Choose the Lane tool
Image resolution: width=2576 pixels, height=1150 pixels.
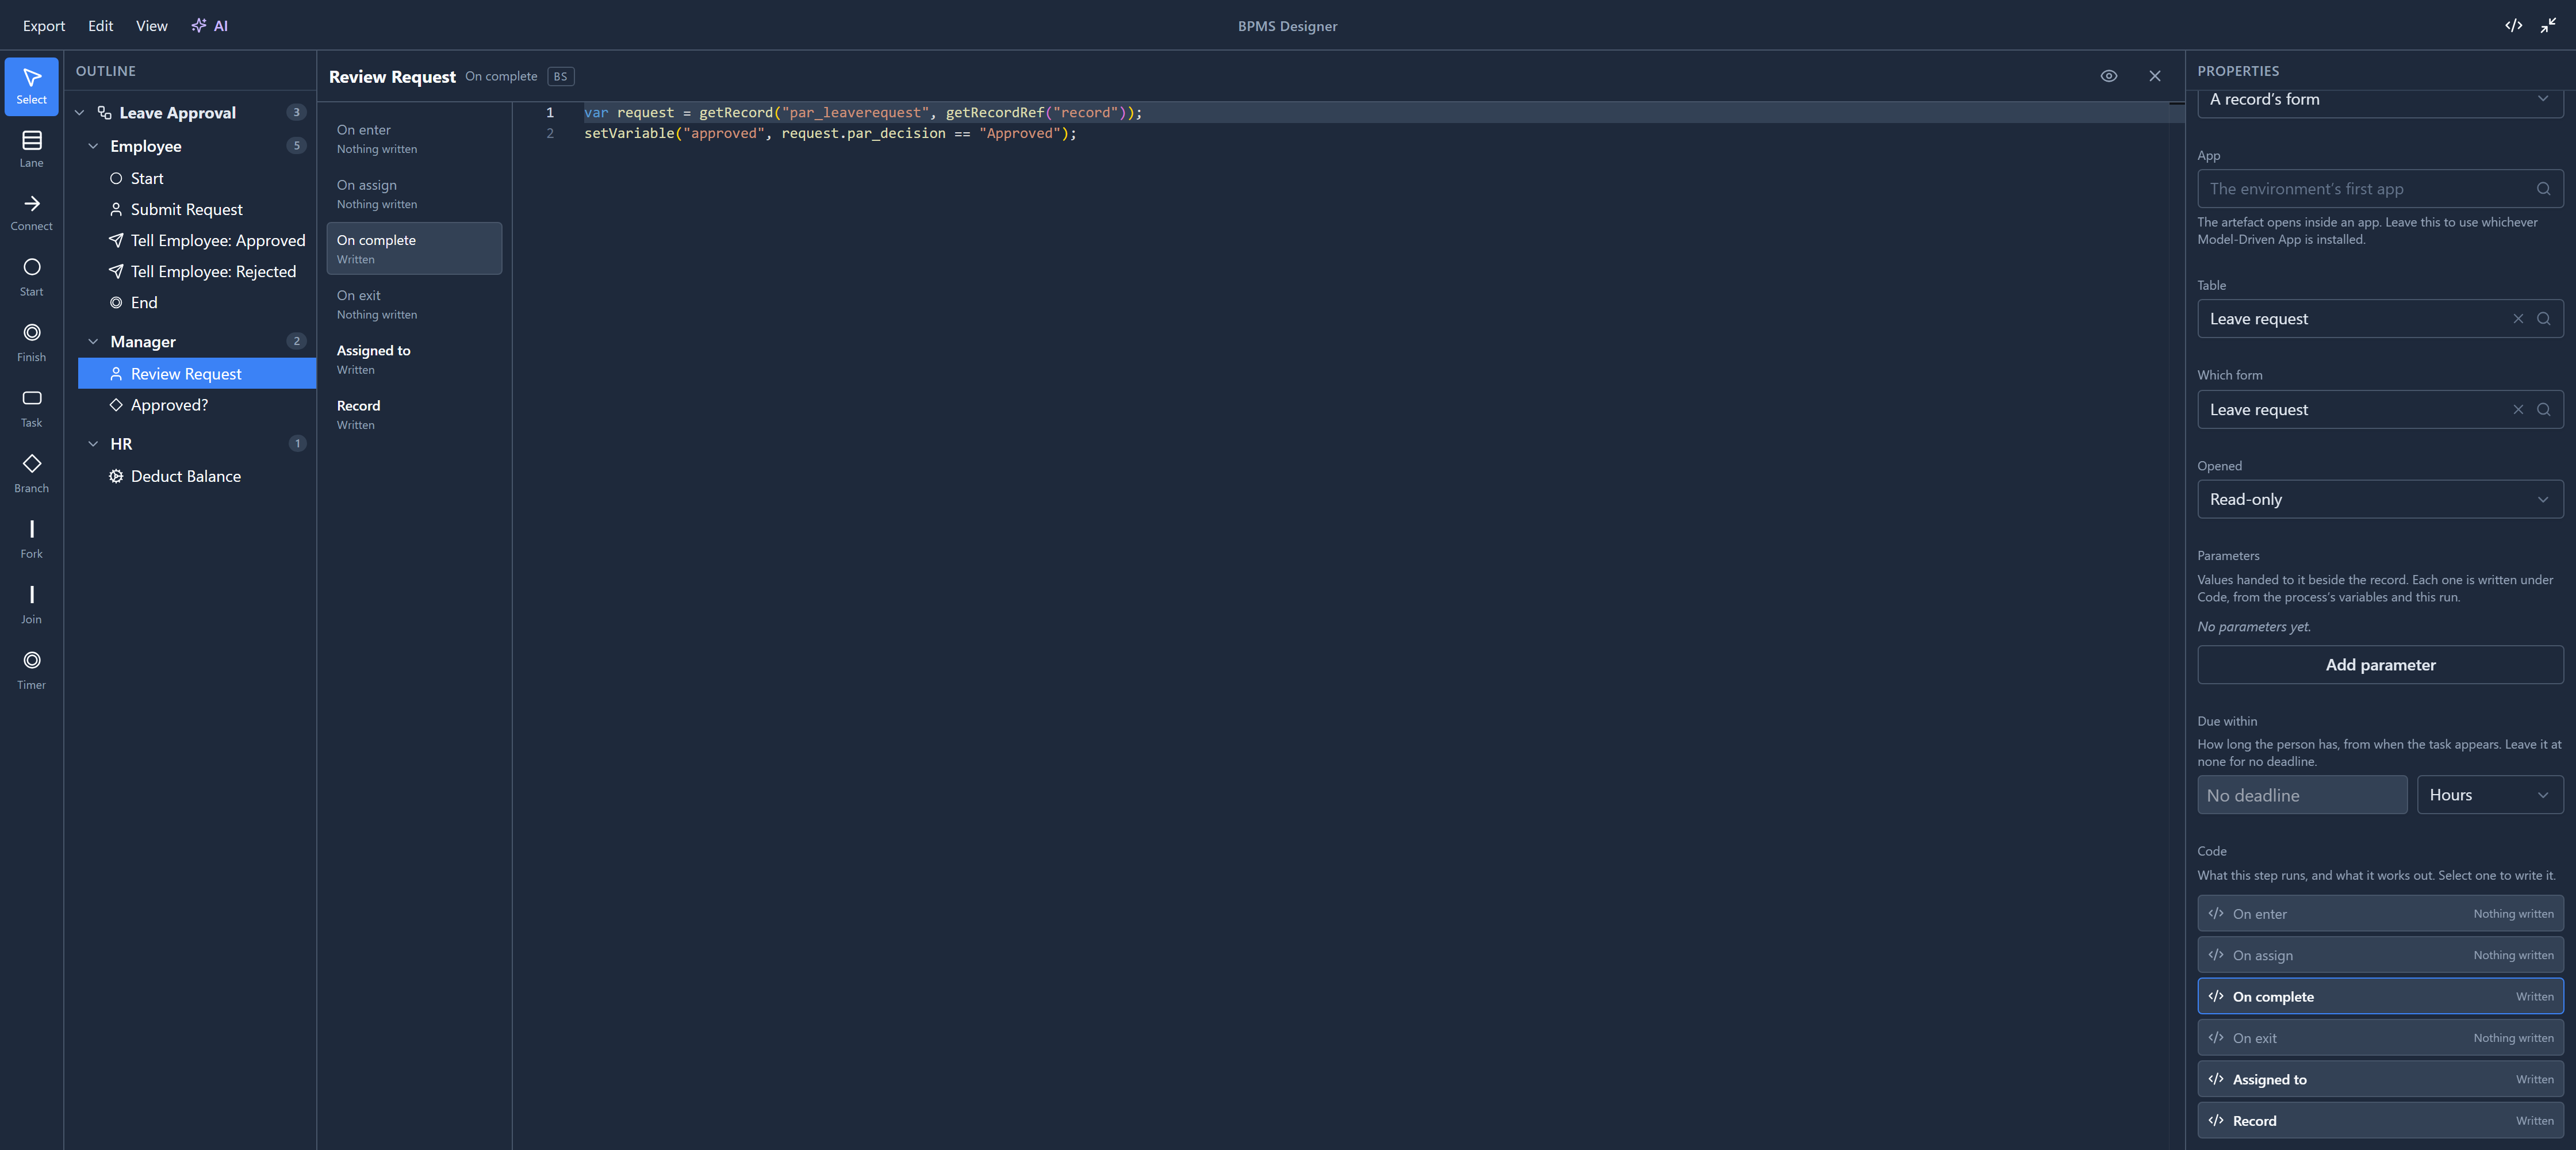[x=31, y=149]
